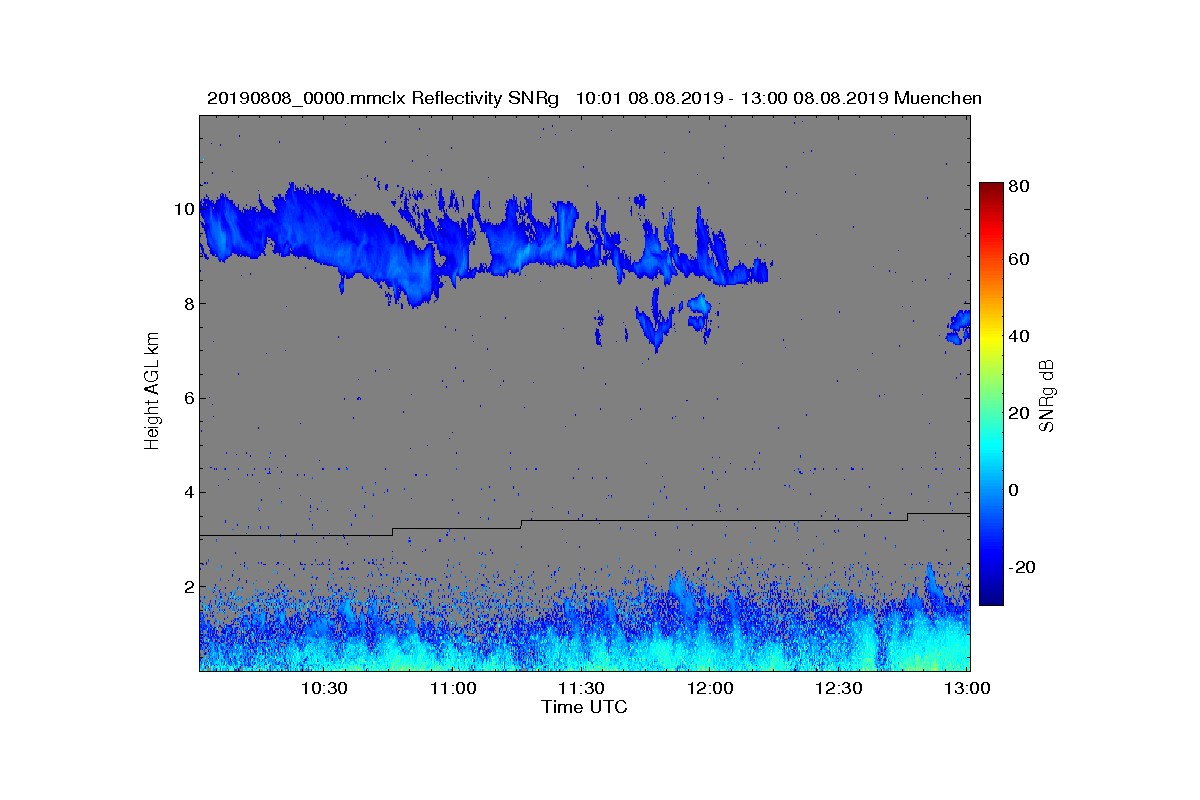1200x800 pixels.
Task: Click the height tick label '2'
Action: [188, 587]
